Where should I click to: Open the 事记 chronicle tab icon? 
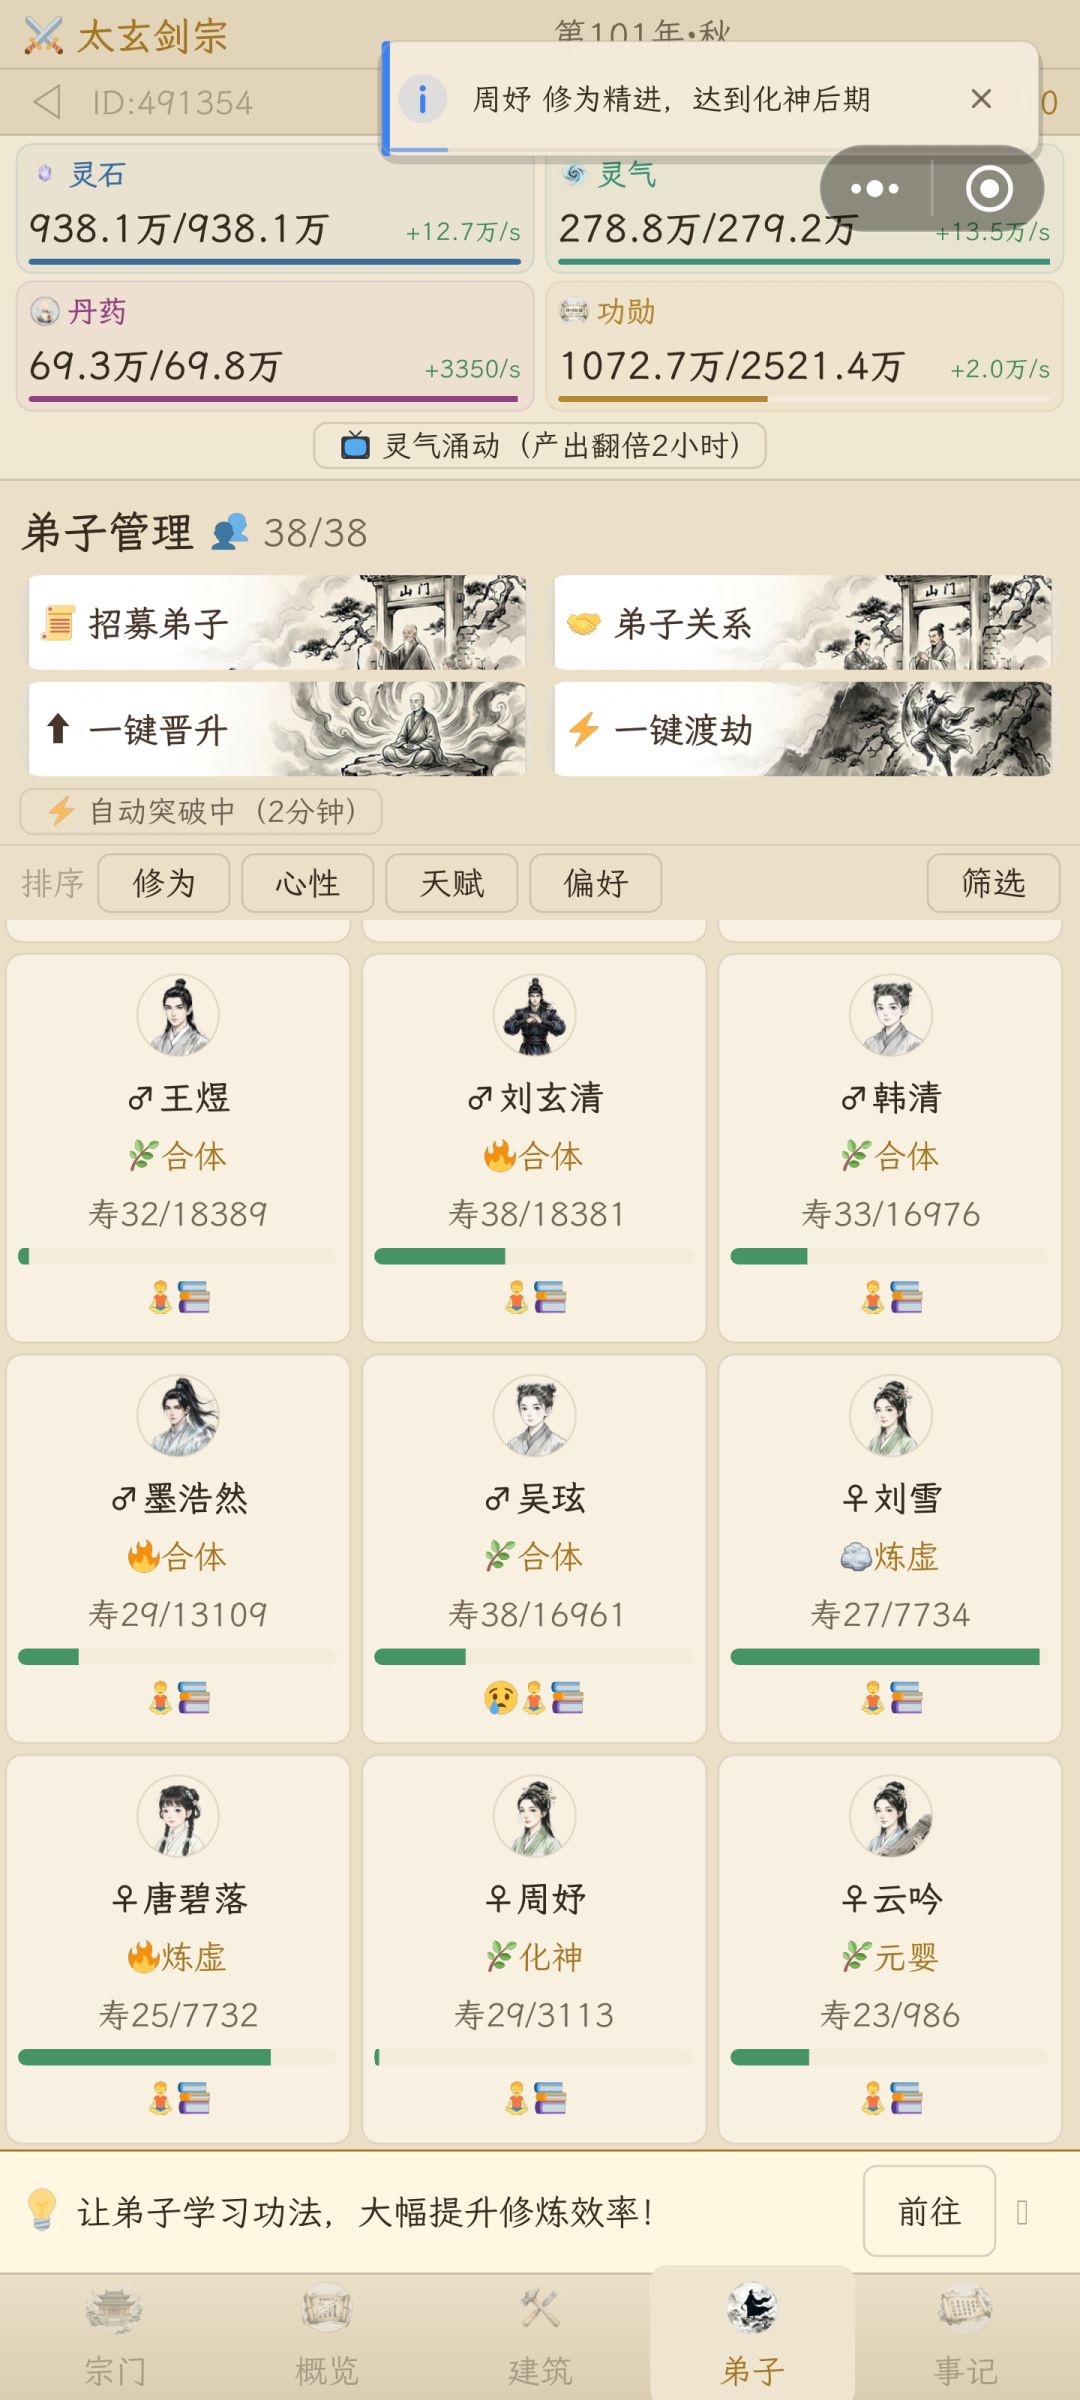(x=965, y=2309)
